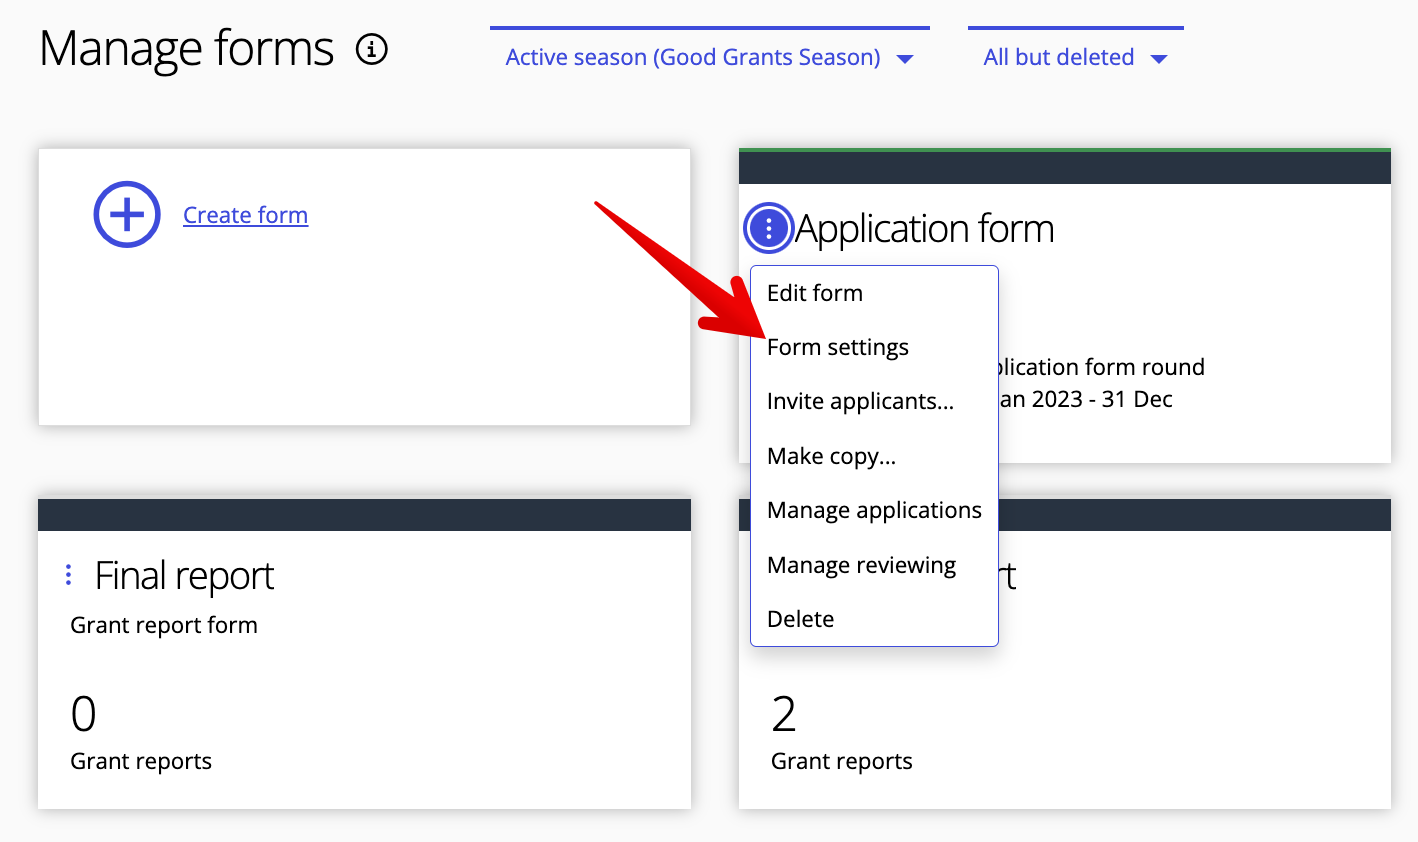
Task: Click the 2 Grant reports count
Action: click(x=784, y=714)
